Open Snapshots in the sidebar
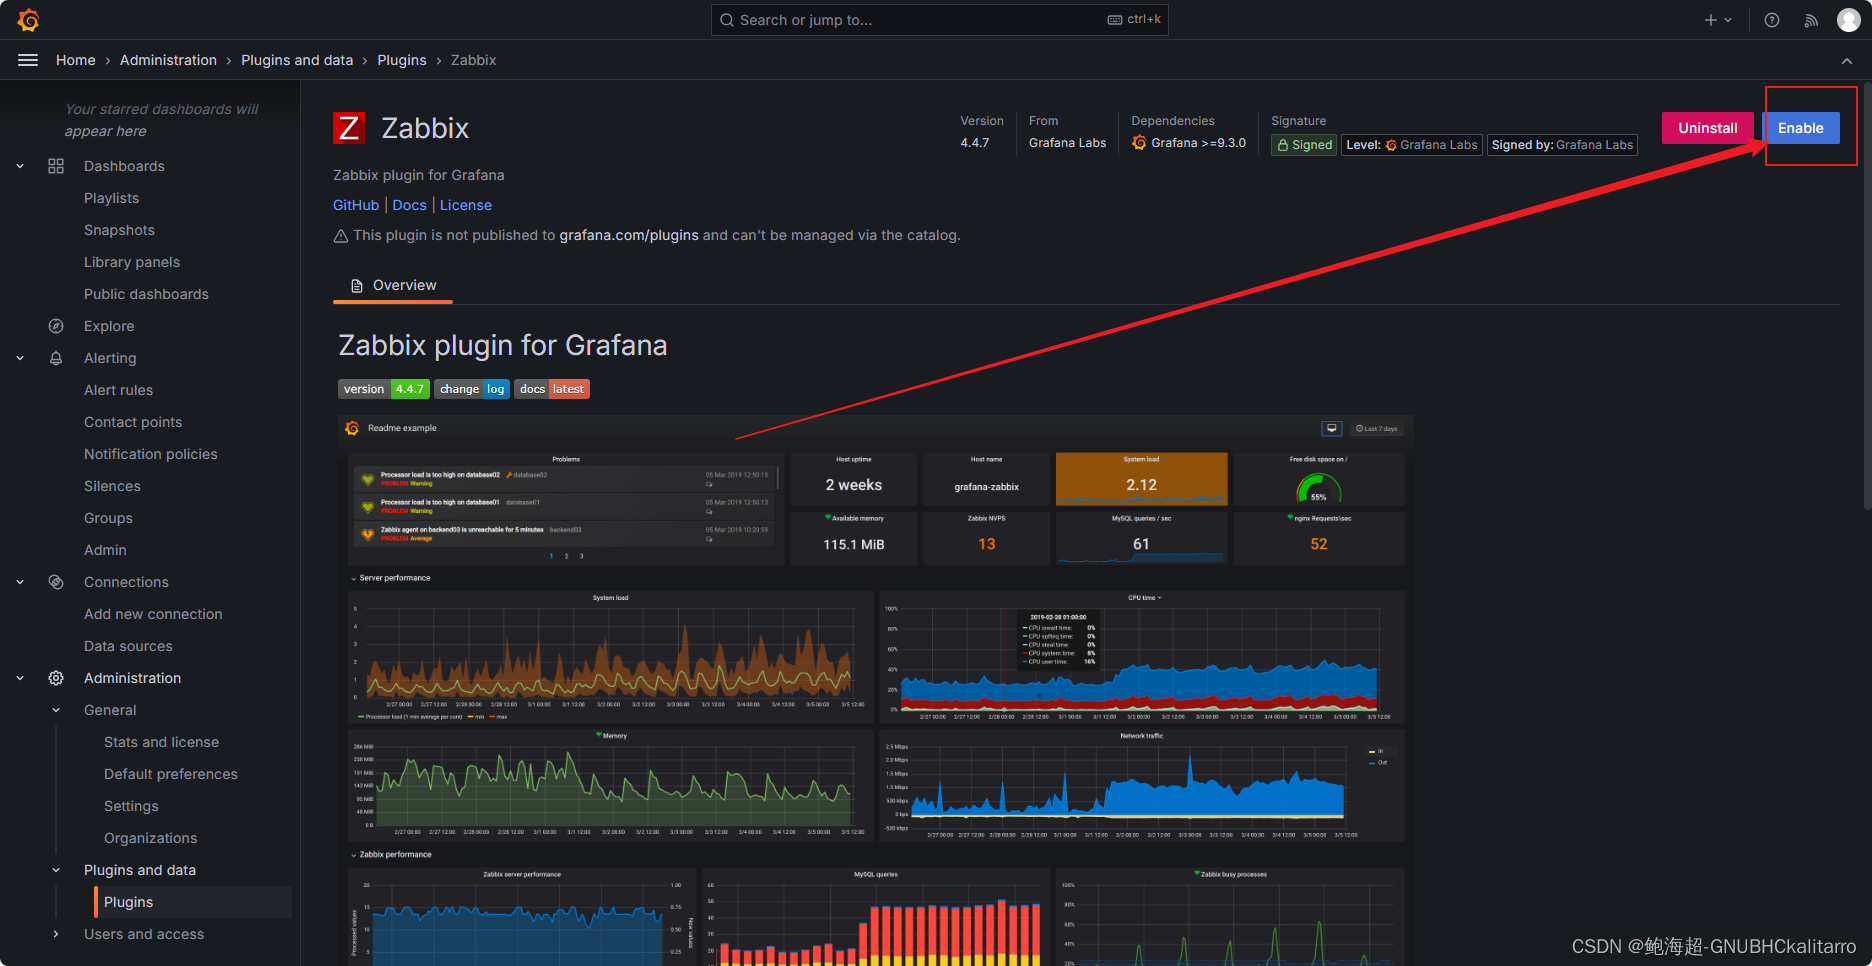1872x966 pixels. (x=119, y=230)
